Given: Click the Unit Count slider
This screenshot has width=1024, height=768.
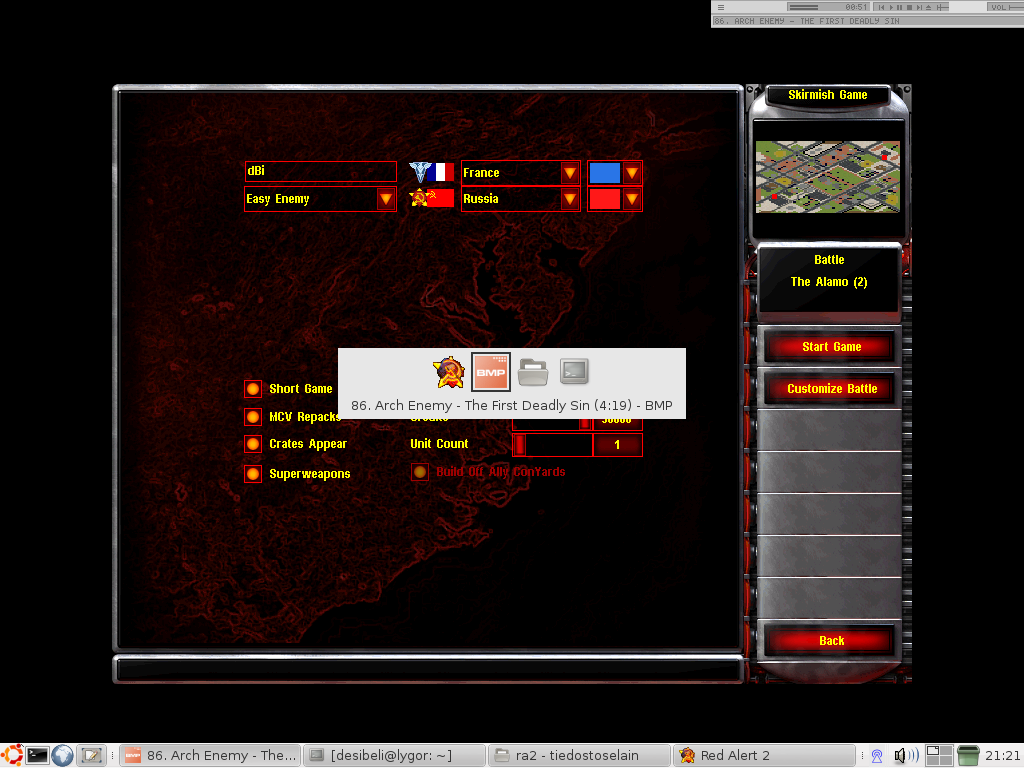Looking at the screenshot, I should click(x=552, y=445).
